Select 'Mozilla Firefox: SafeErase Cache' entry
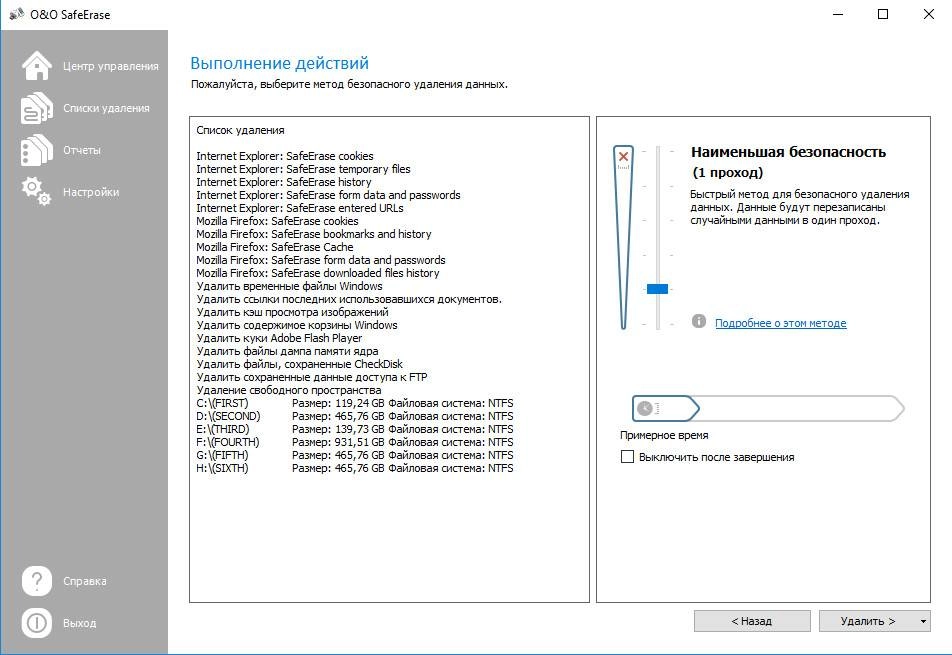 pyautogui.click(x=274, y=247)
